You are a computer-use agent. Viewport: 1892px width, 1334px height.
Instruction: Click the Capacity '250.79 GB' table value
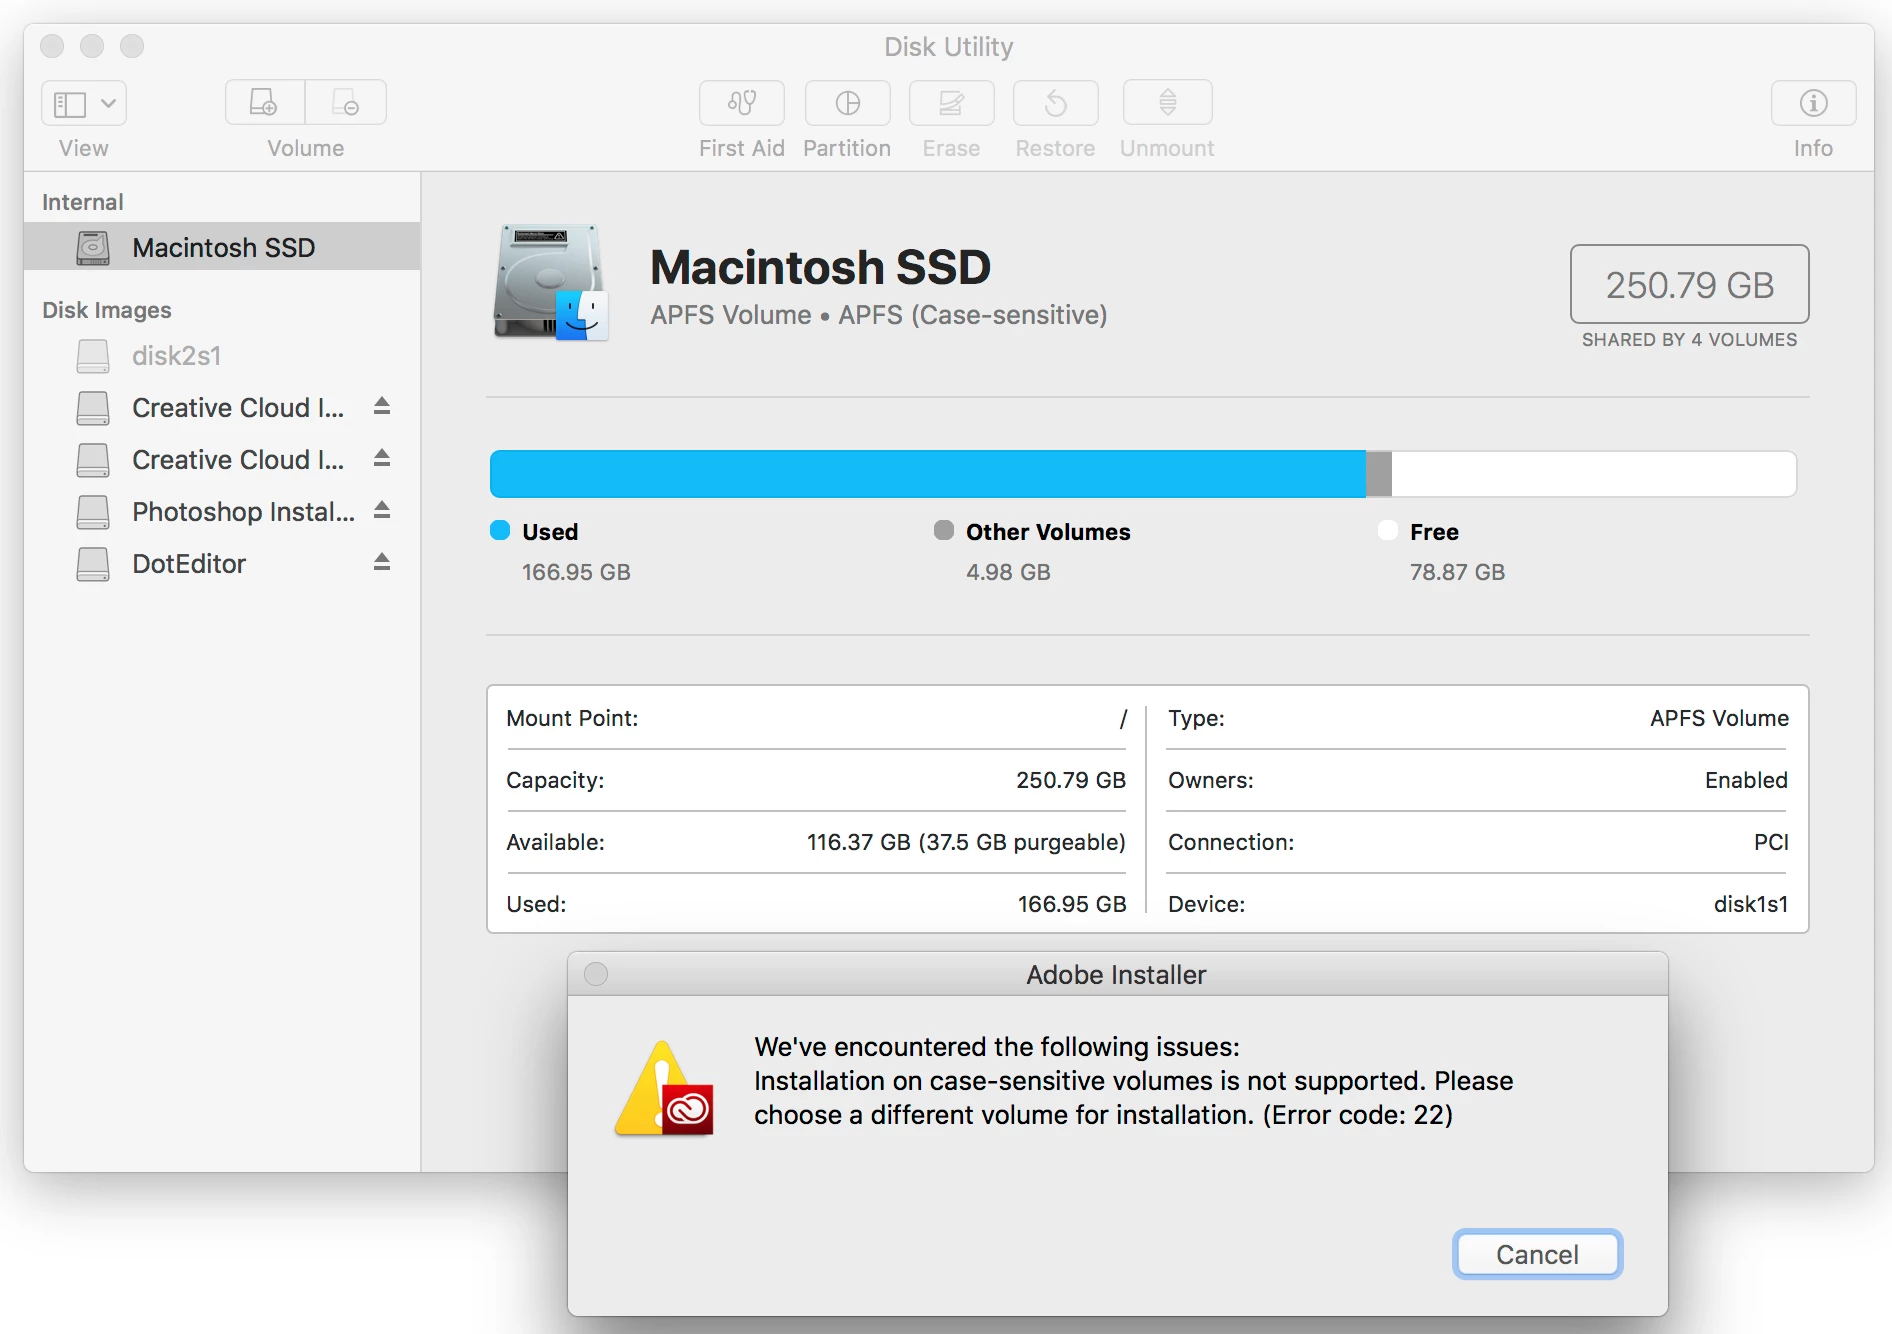pyautogui.click(x=1071, y=780)
